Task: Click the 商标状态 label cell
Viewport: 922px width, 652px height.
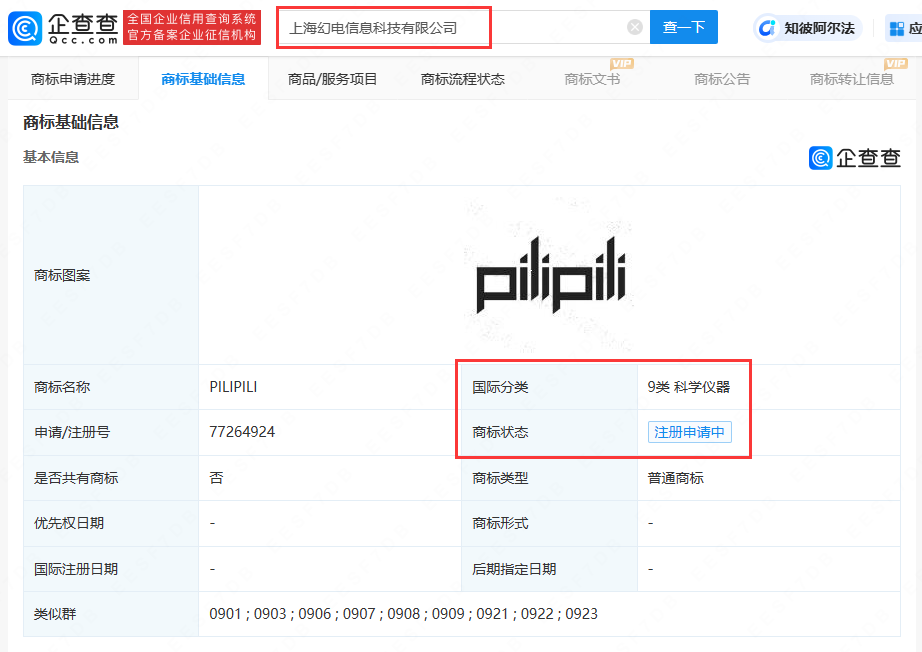Action: [549, 432]
